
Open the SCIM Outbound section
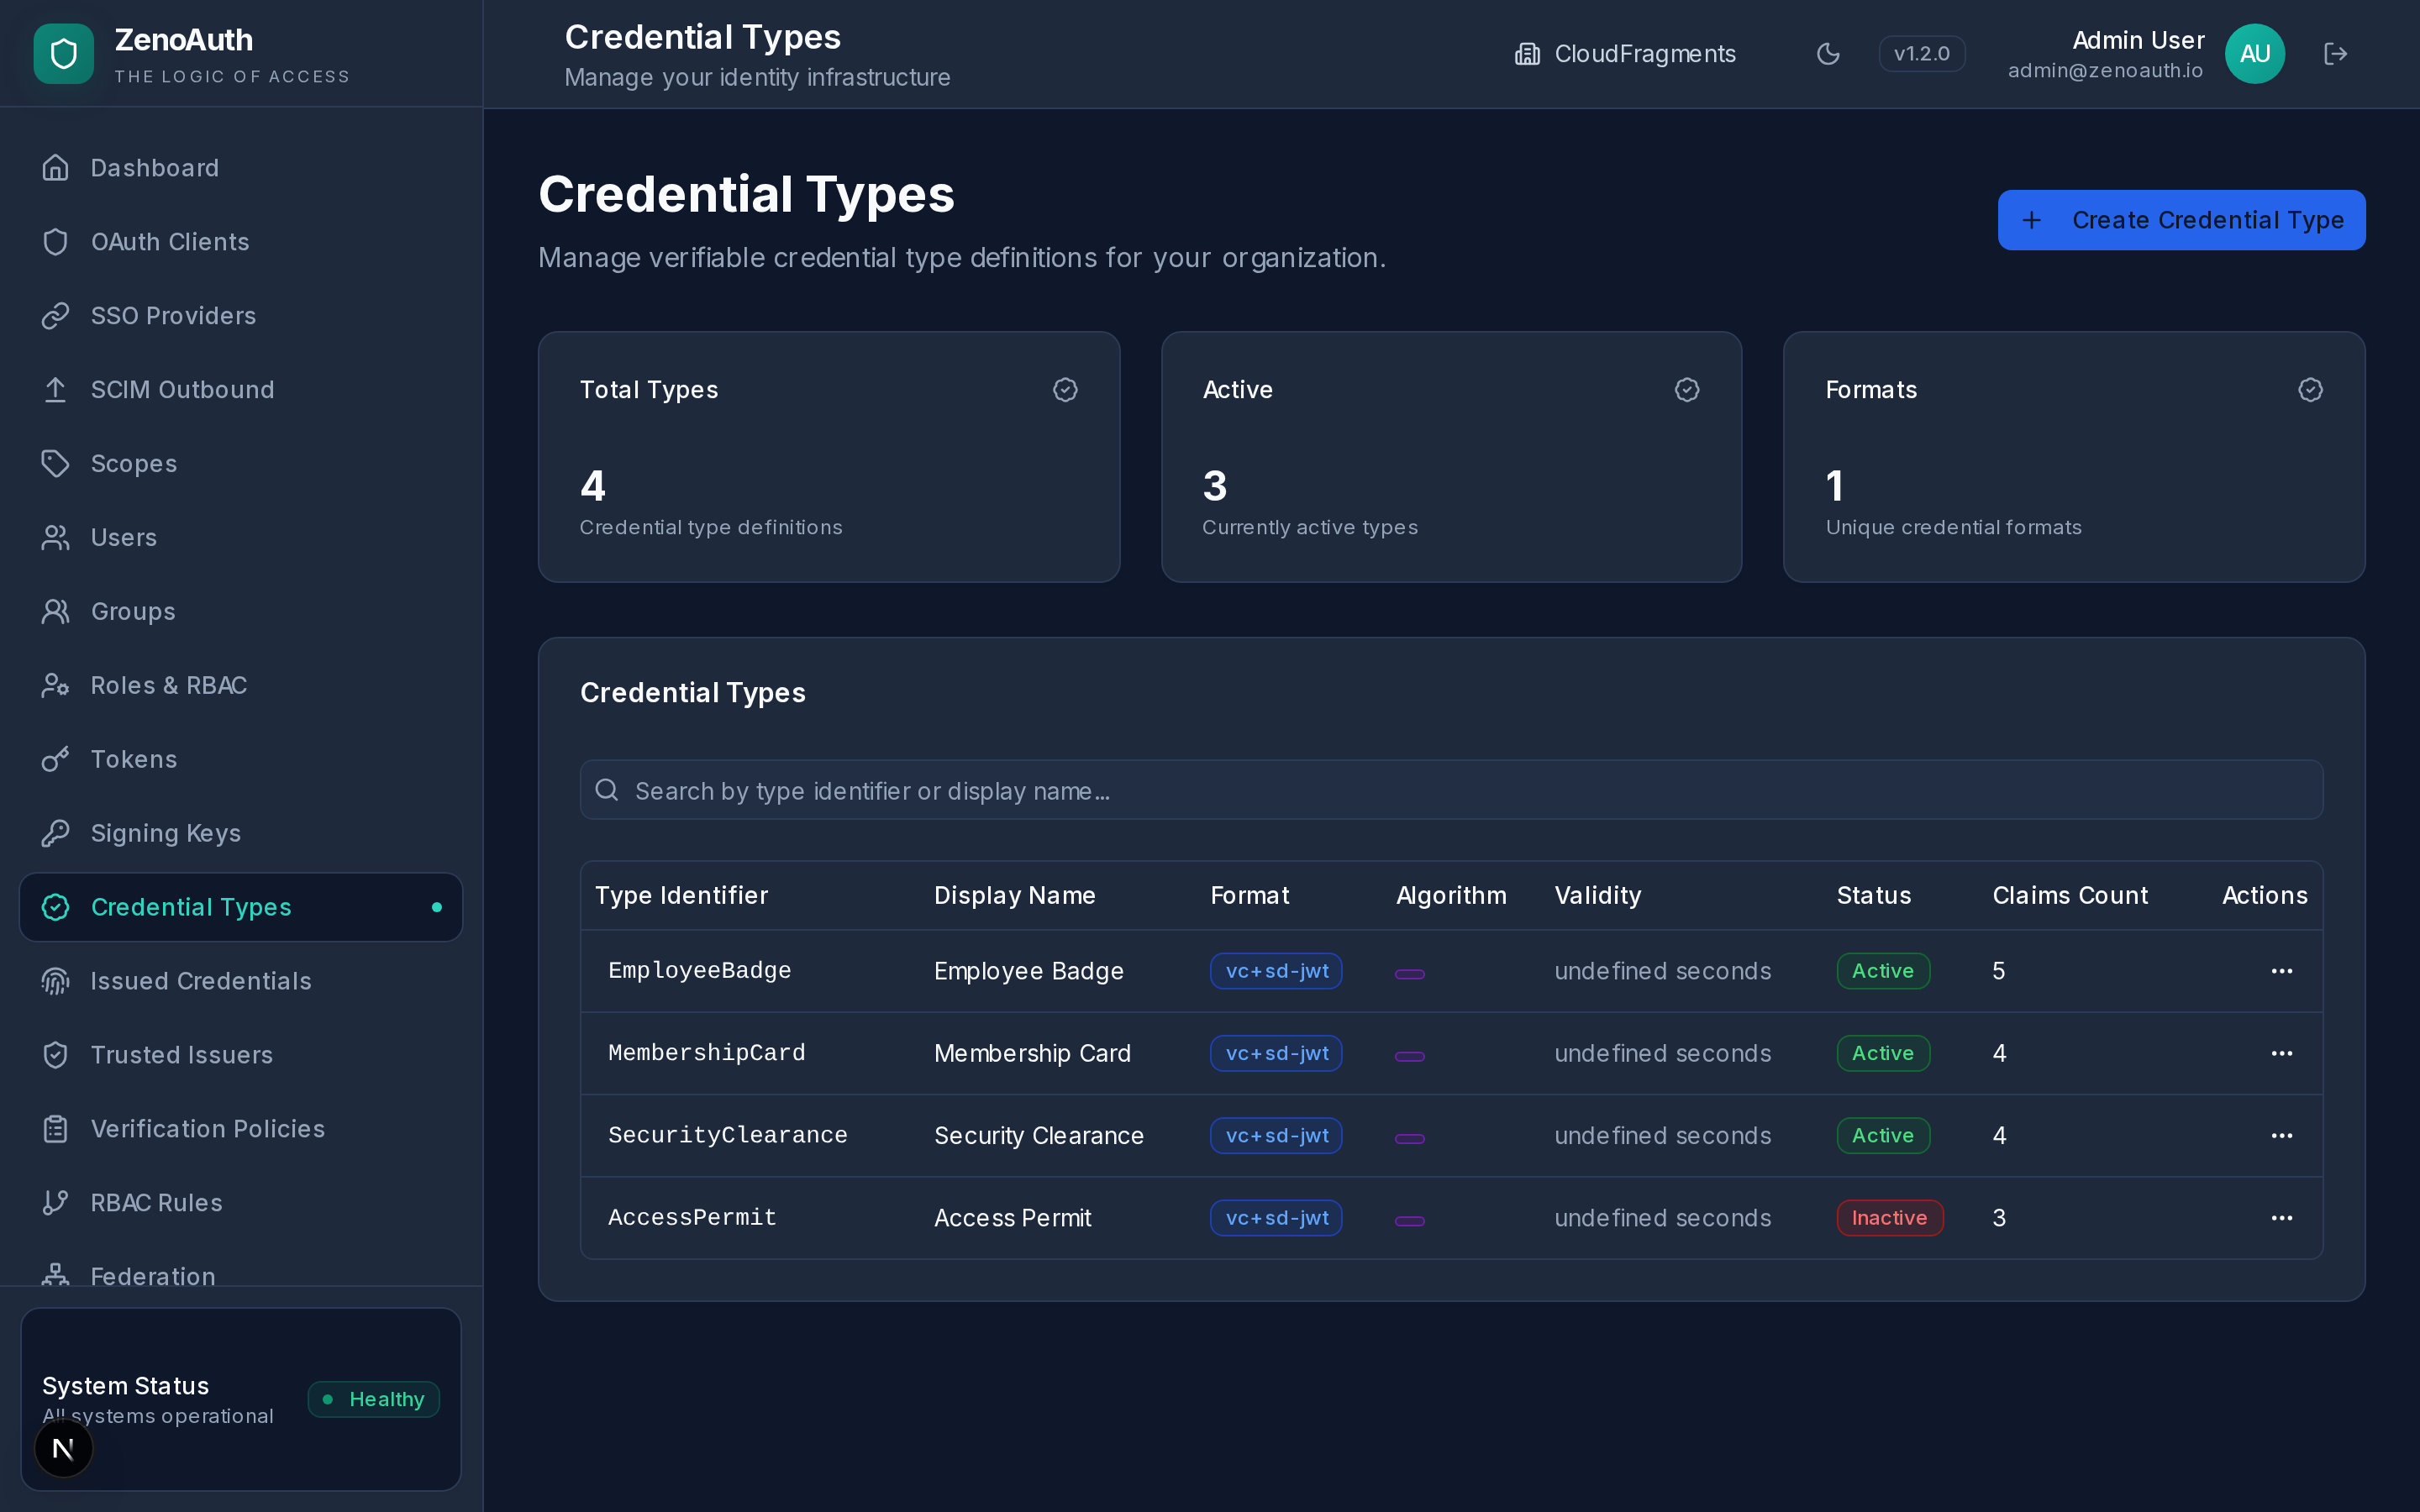183,389
